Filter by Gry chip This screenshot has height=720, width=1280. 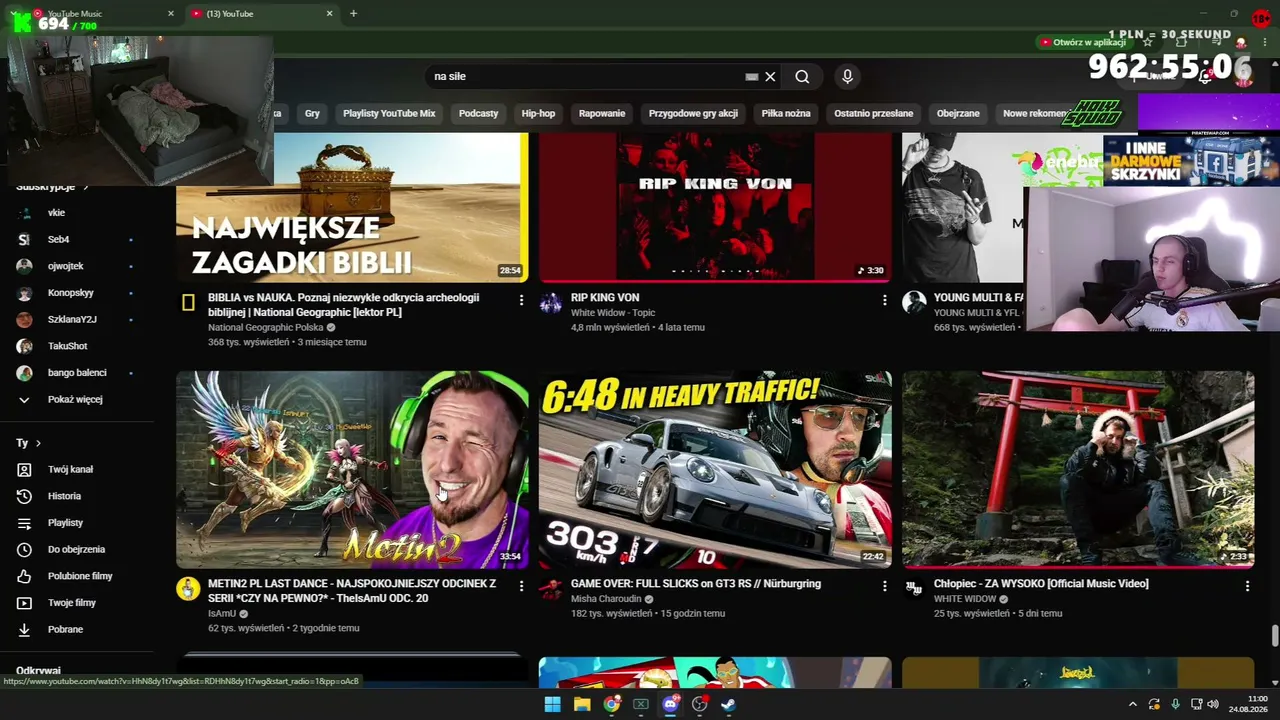[312, 113]
